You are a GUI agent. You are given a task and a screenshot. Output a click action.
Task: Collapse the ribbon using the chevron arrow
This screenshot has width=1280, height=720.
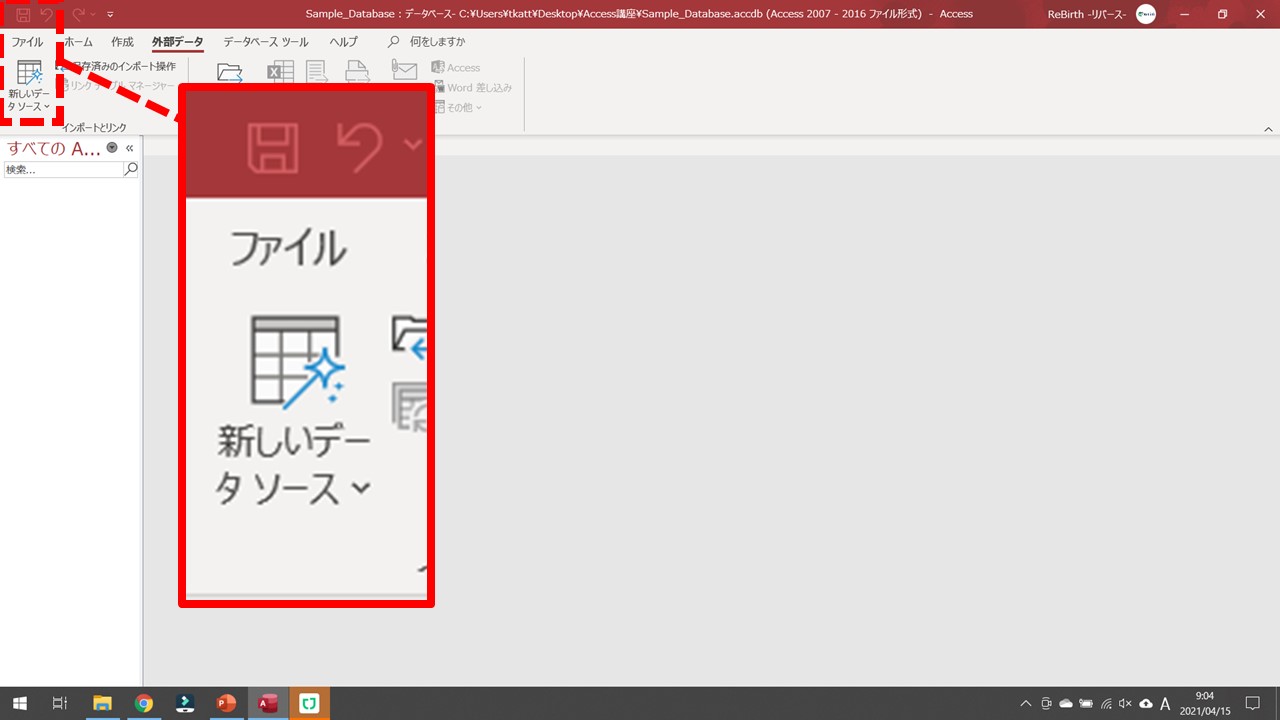pos(1269,130)
